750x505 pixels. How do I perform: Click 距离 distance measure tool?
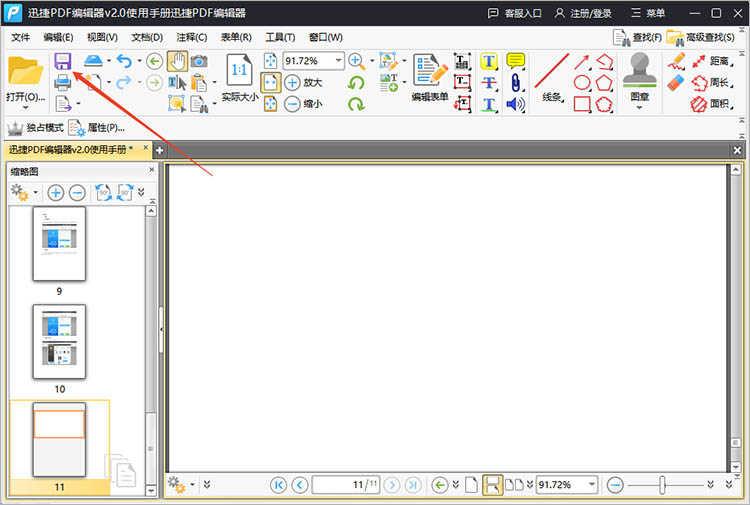[713, 61]
